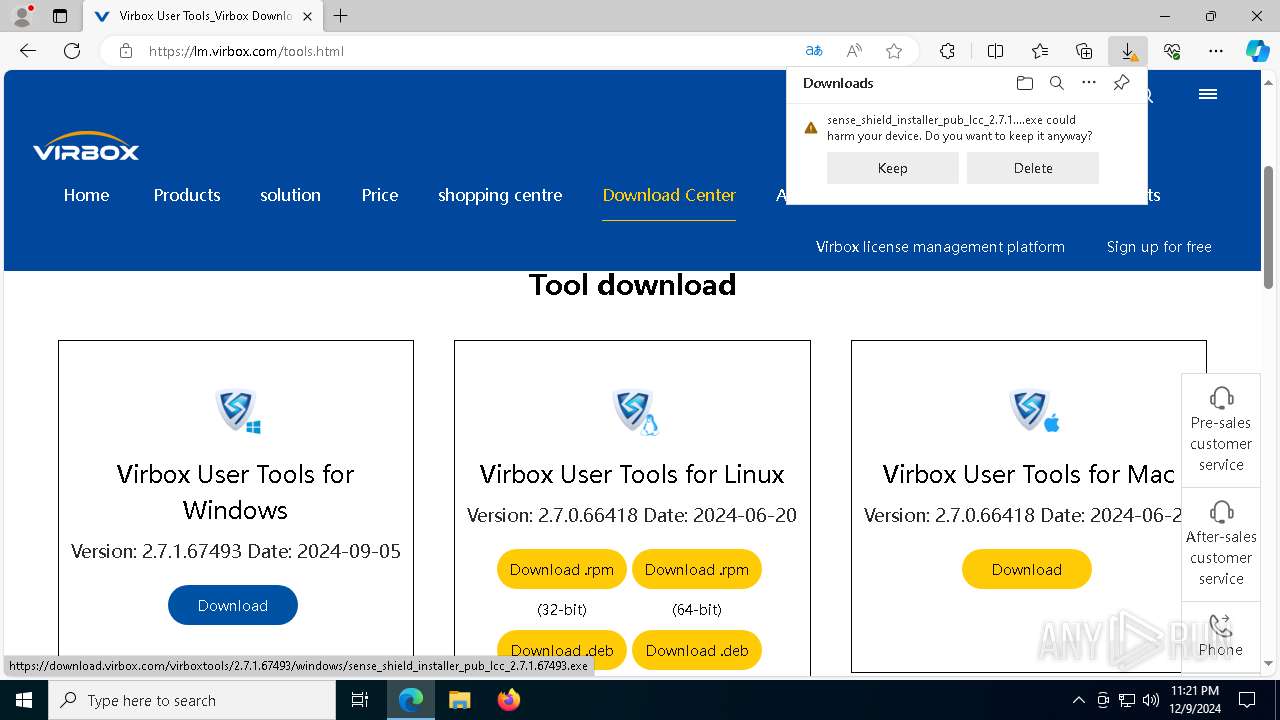
Task: Download 64-bit .deb Linux package
Action: pyautogui.click(x=697, y=650)
